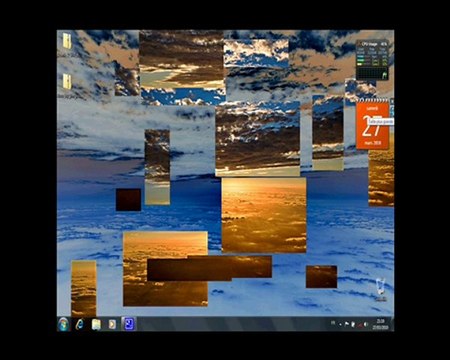Select the topmost folder icon on desktop
450x360 pixels.
point(67,41)
